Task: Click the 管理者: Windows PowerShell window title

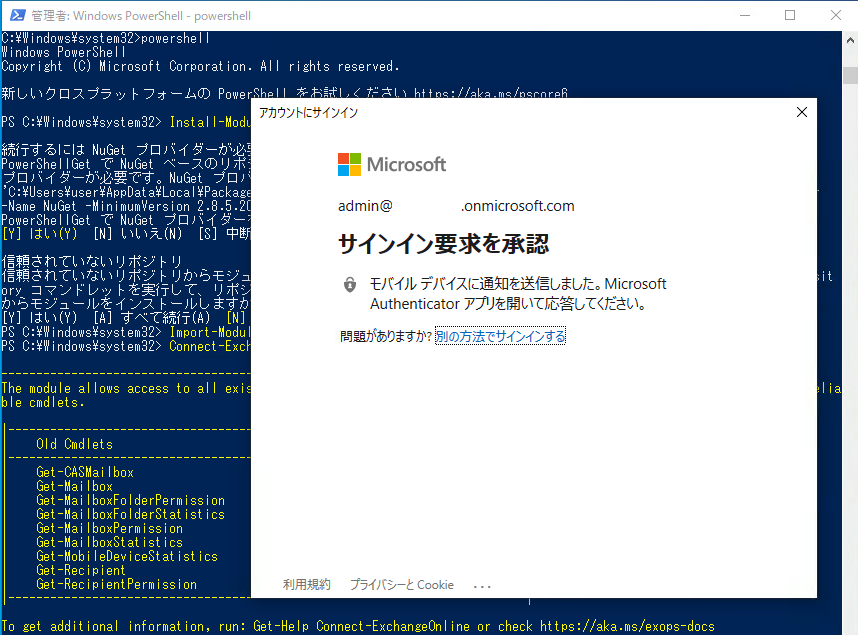Action: (141, 16)
